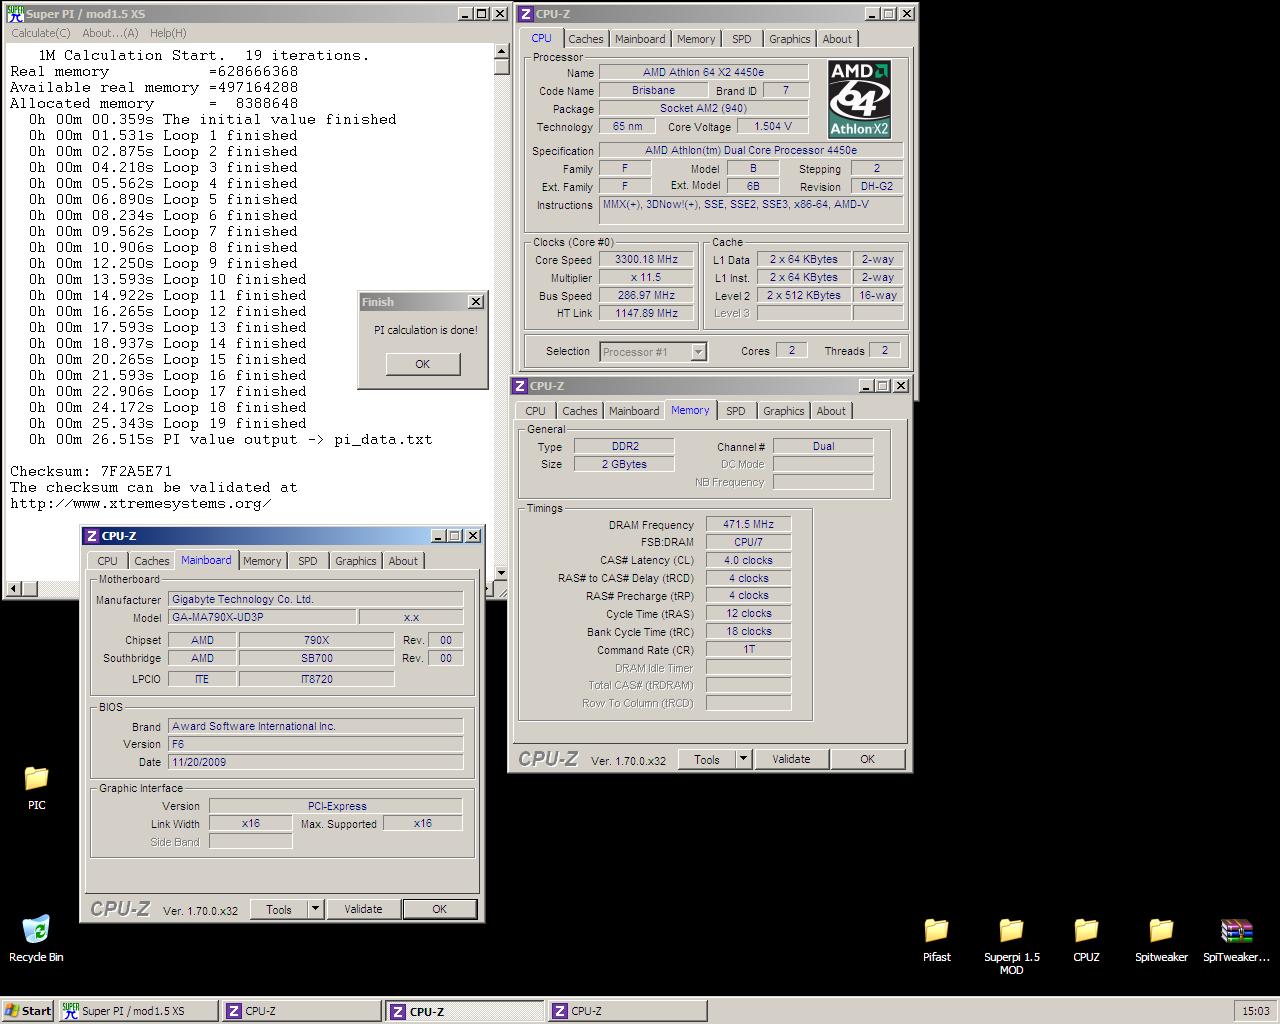Click the Bus Speed value 286.97 MHz
1280x1024 pixels.
(646, 295)
